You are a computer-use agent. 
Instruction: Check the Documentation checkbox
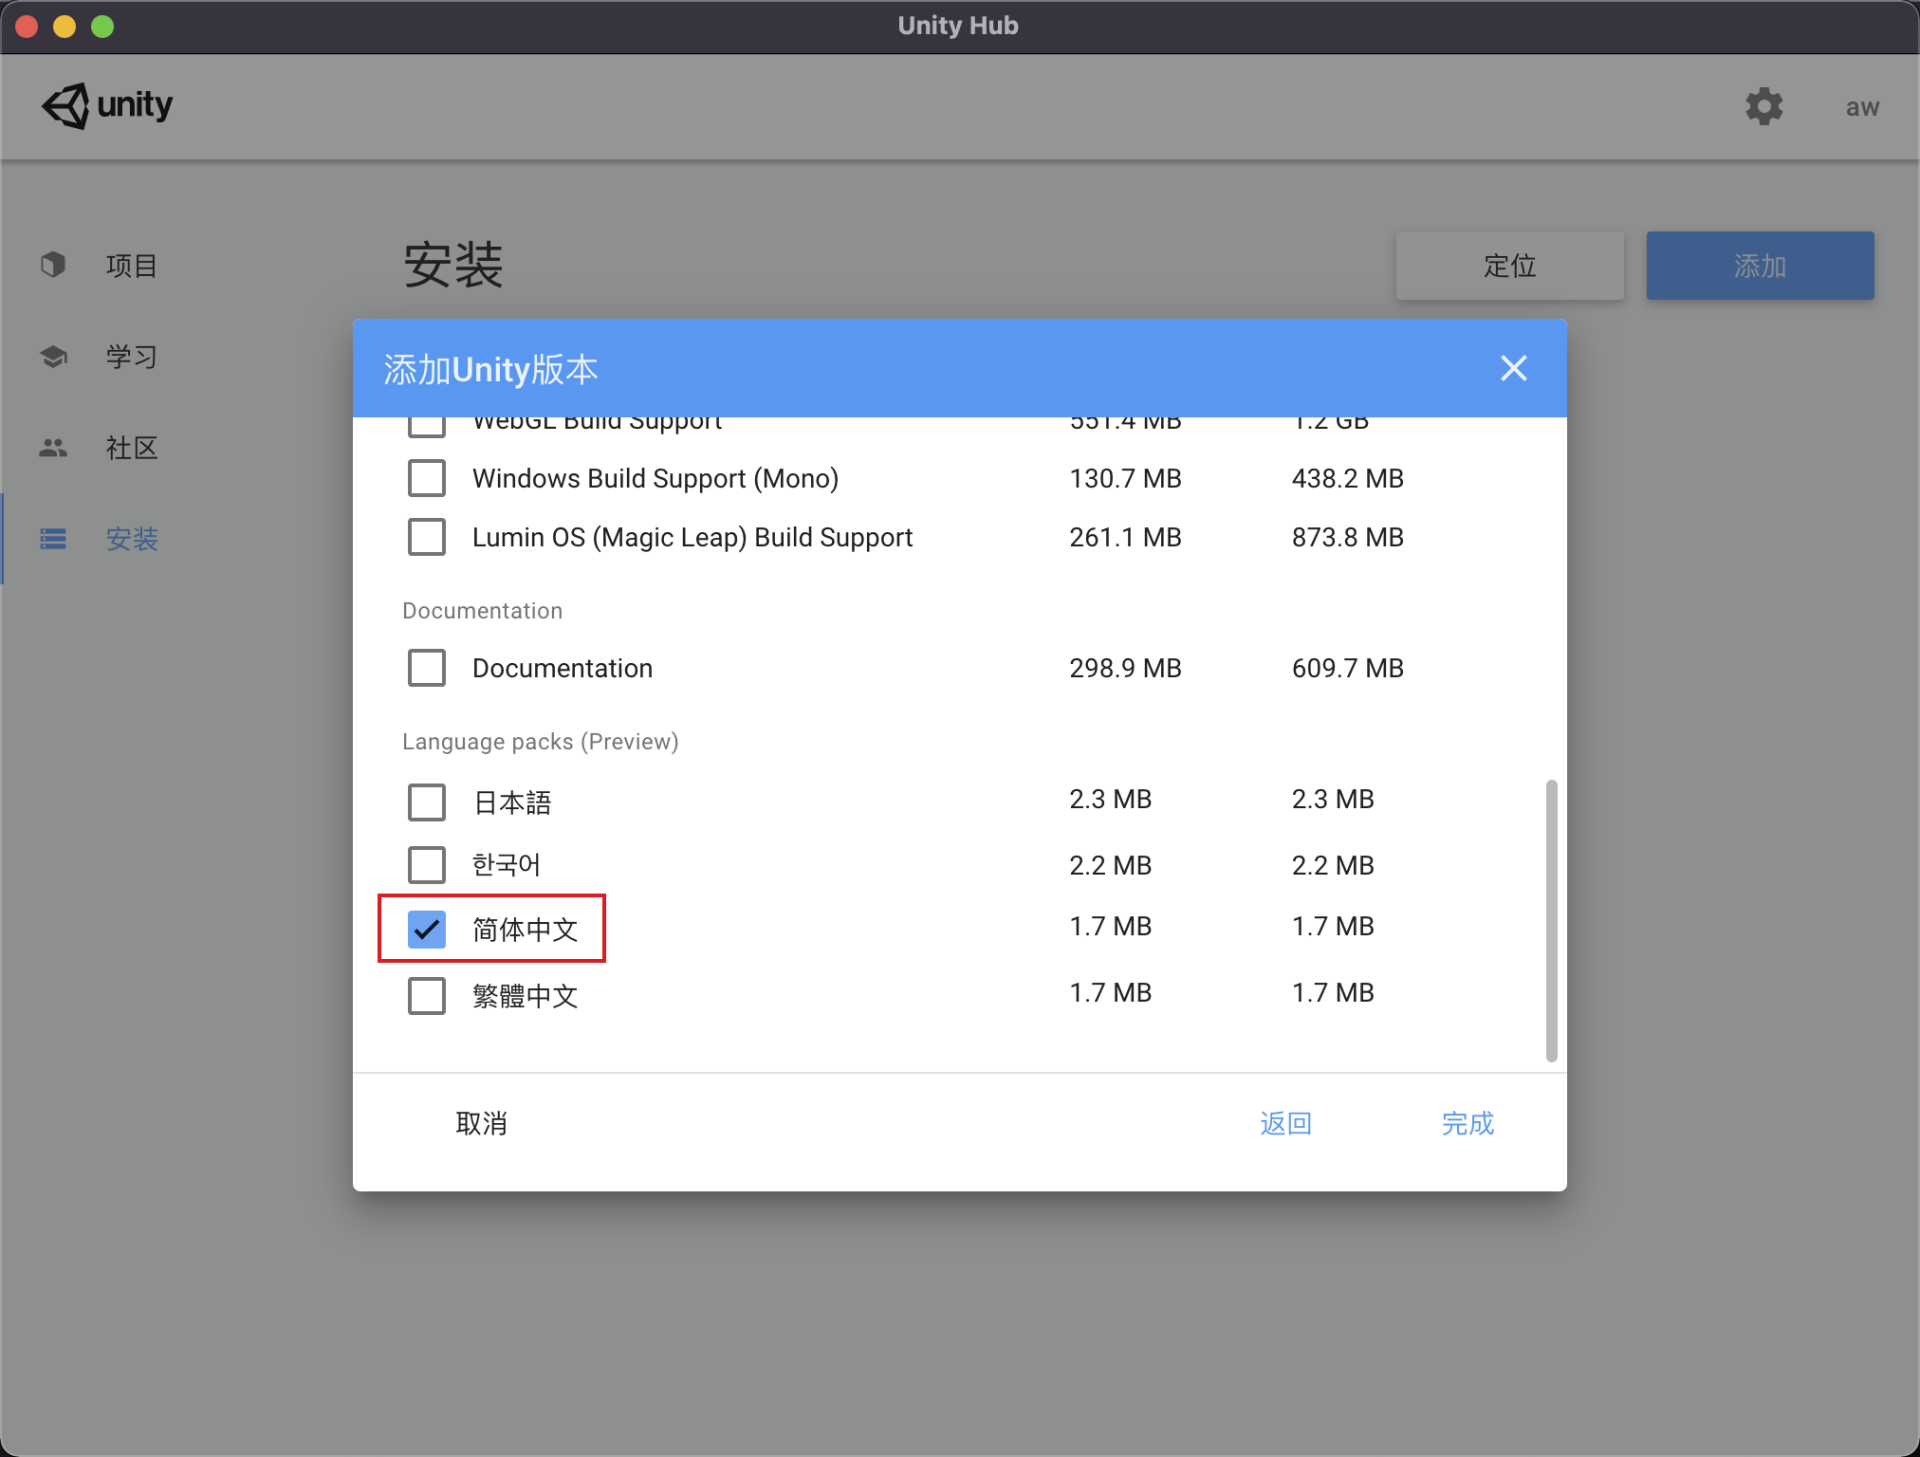[427, 668]
